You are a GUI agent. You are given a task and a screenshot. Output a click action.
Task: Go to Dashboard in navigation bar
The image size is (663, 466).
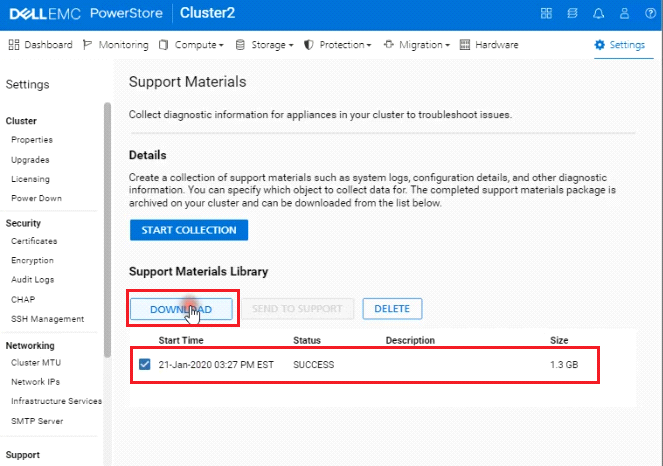point(40,45)
